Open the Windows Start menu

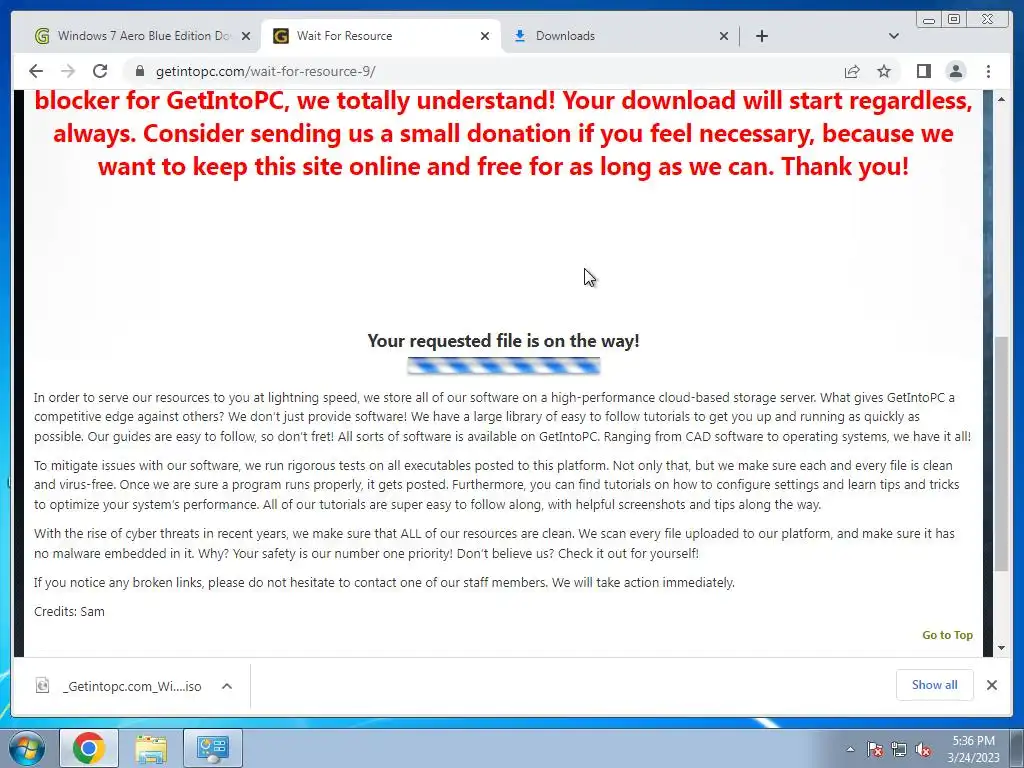(x=27, y=748)
